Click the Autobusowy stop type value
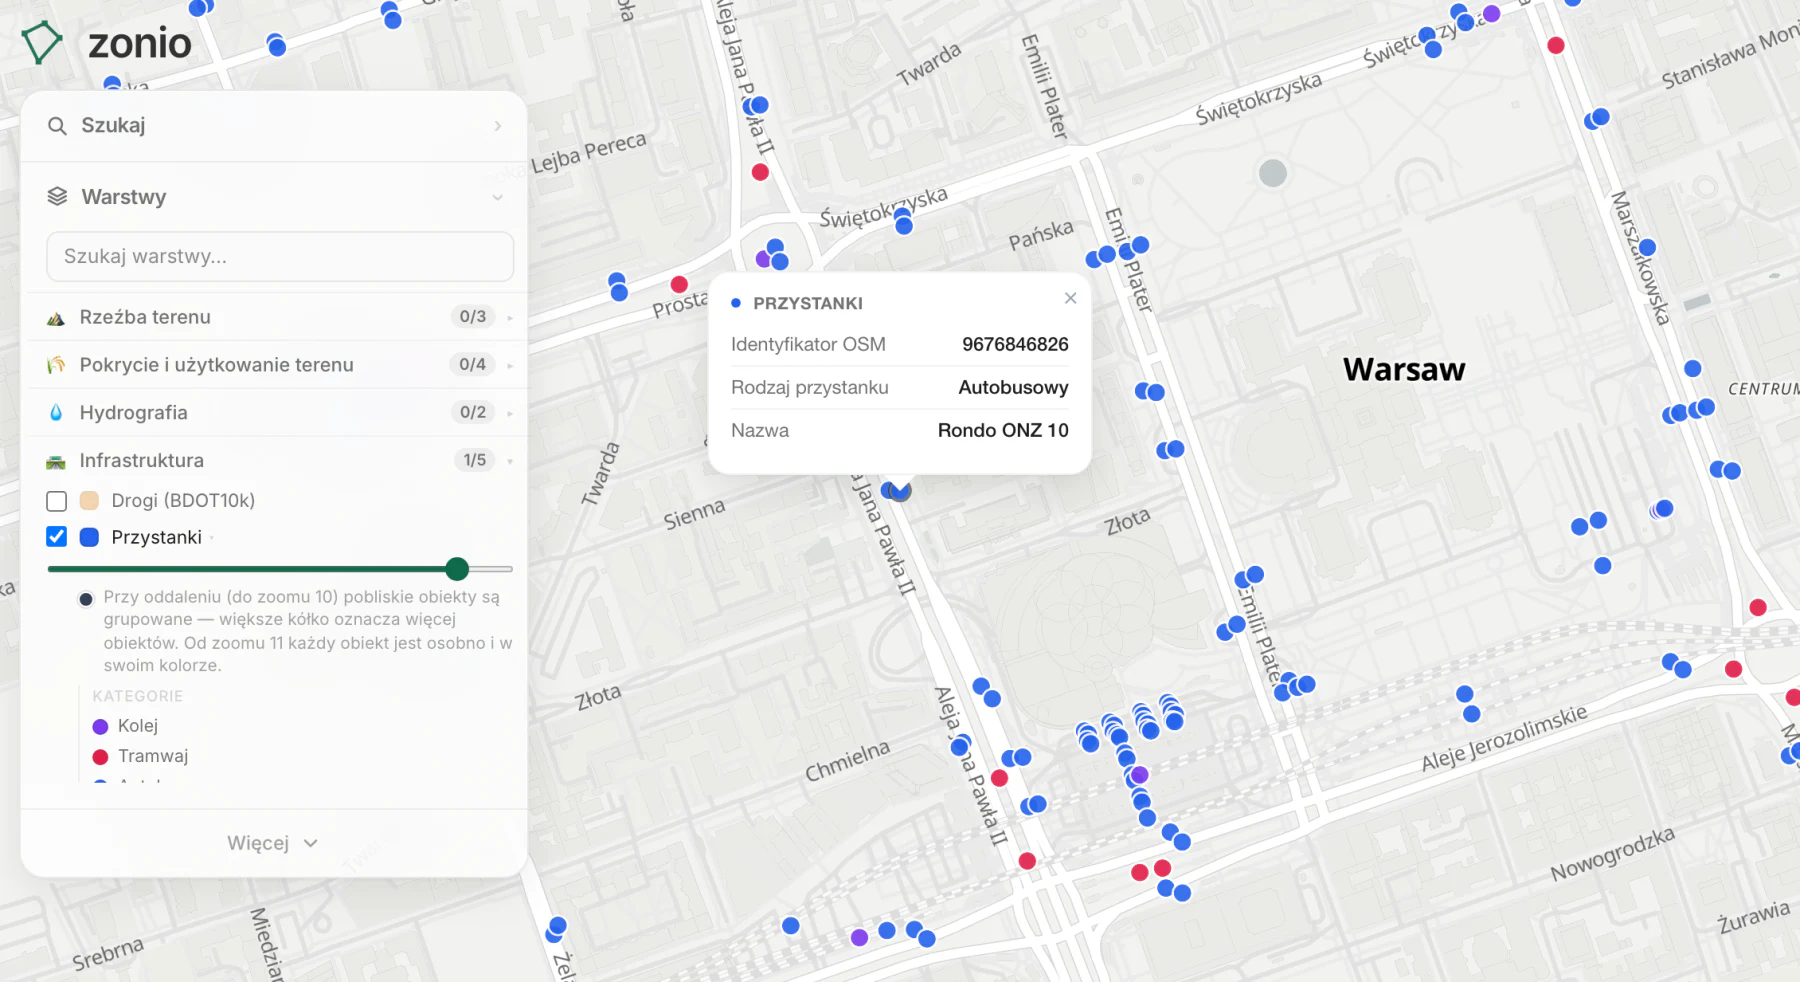 (1013, 388)
